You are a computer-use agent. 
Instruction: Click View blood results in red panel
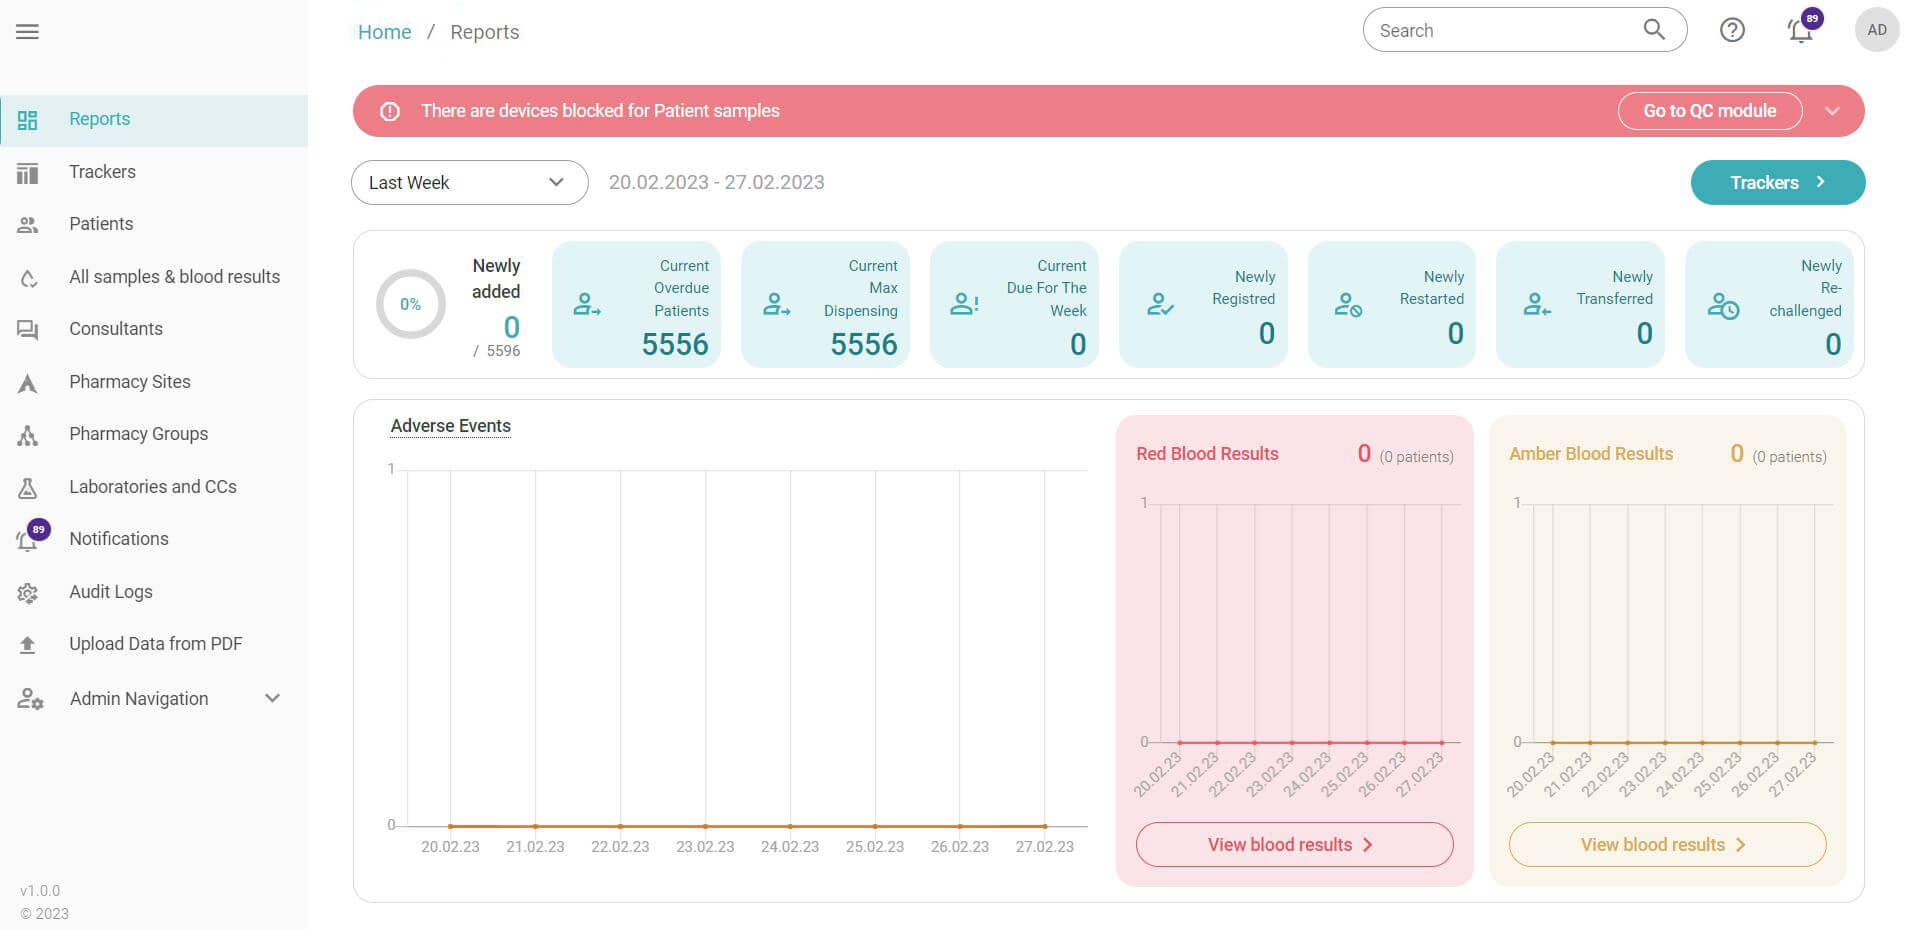tap(1294, 845)
